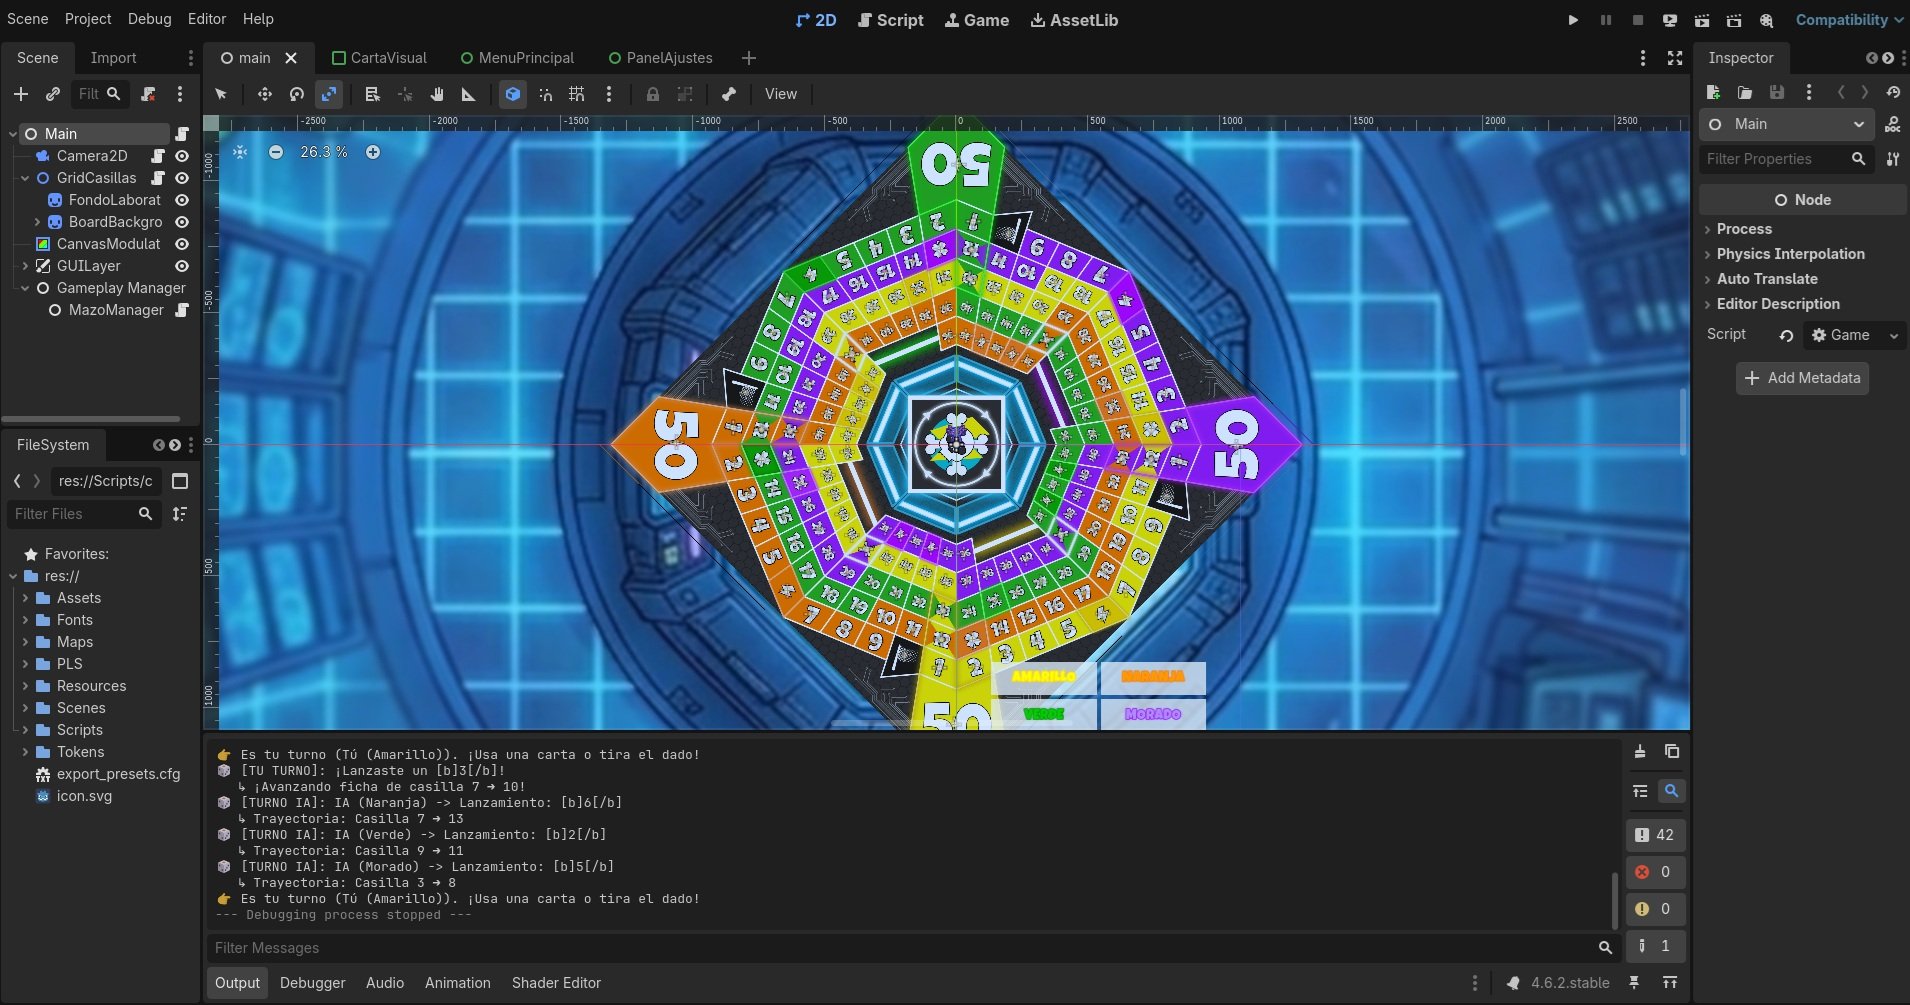1910x1005 pixels.
Task: Pause the running project
Action: click(1606, 20)
